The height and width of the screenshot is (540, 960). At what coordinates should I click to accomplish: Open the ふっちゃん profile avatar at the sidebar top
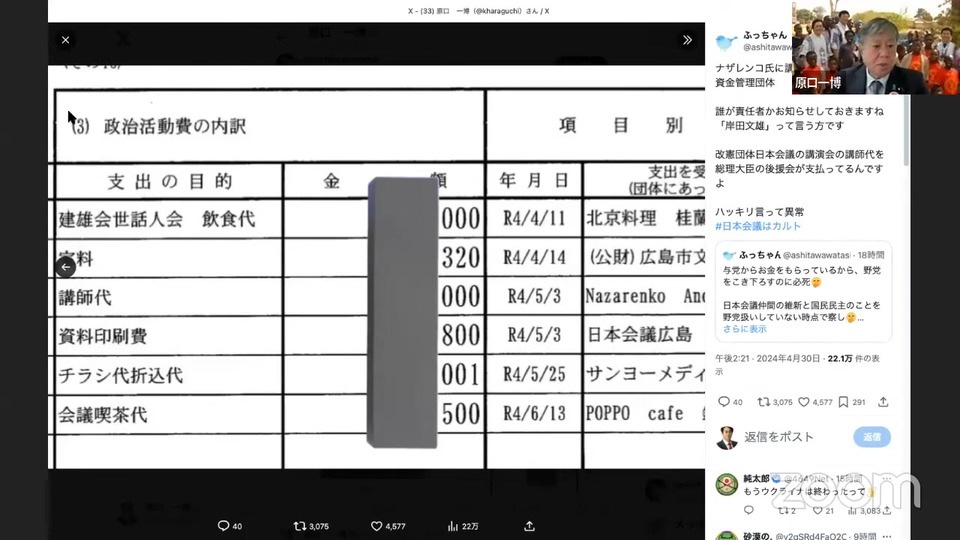tap(726, 42)
